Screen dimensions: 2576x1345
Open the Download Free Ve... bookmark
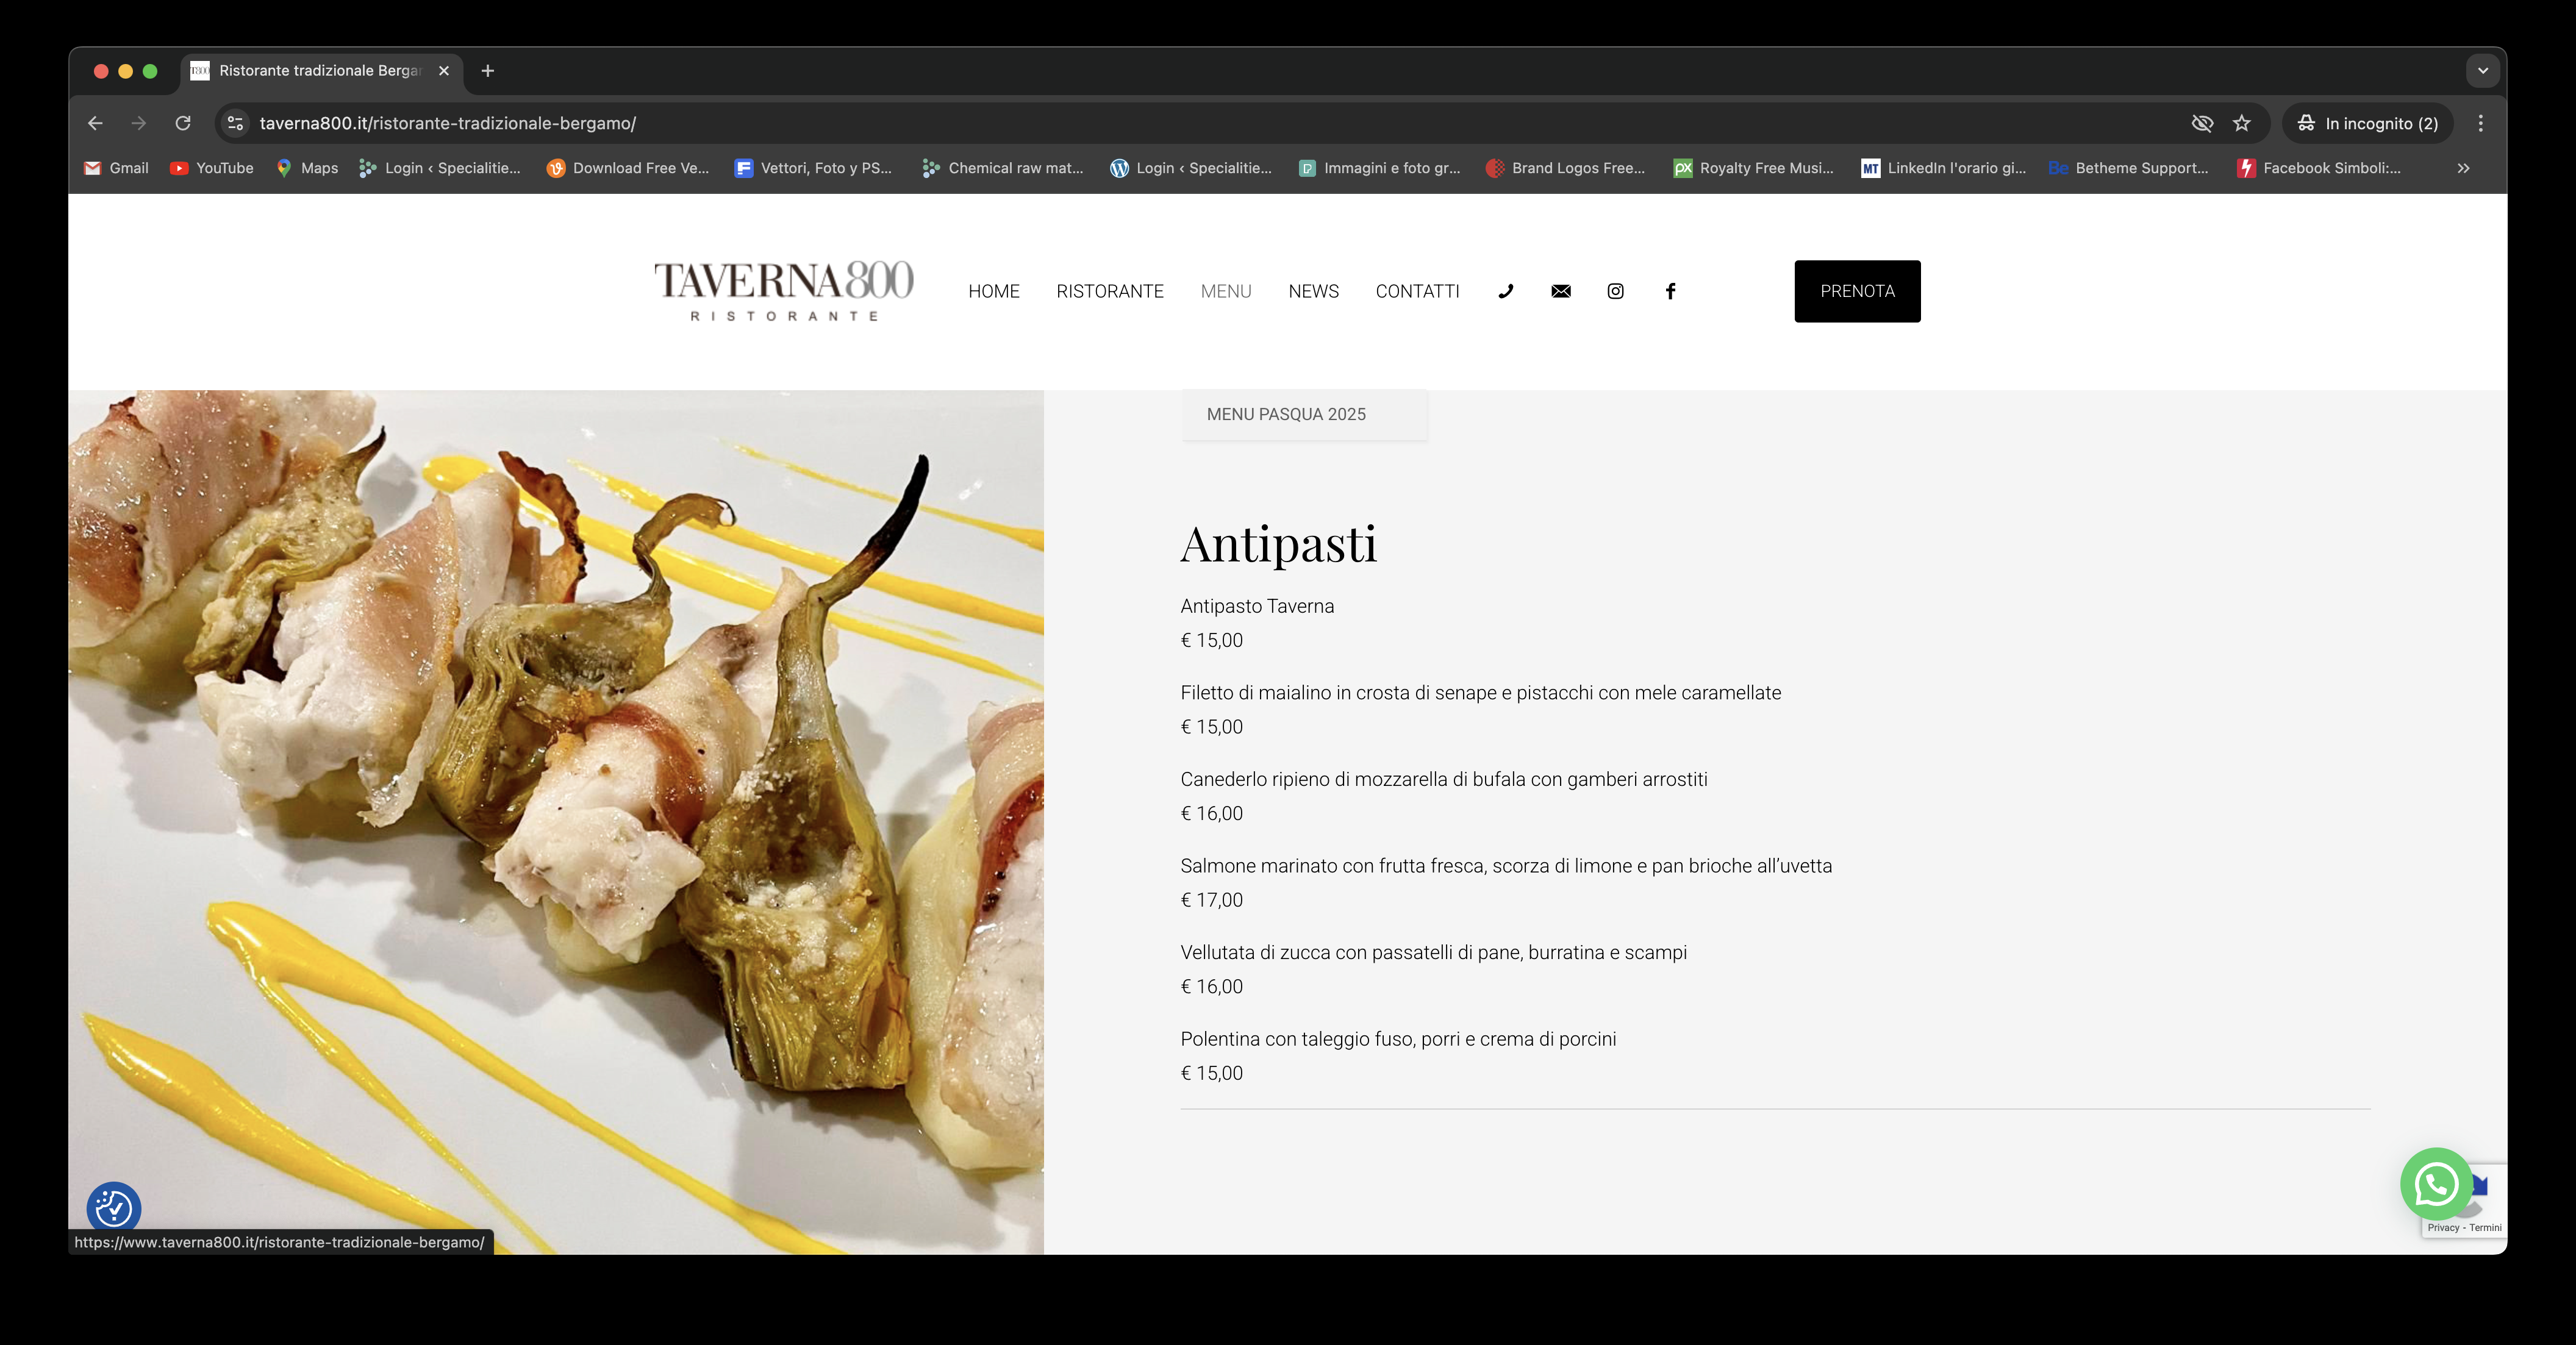tap(628, 168)
